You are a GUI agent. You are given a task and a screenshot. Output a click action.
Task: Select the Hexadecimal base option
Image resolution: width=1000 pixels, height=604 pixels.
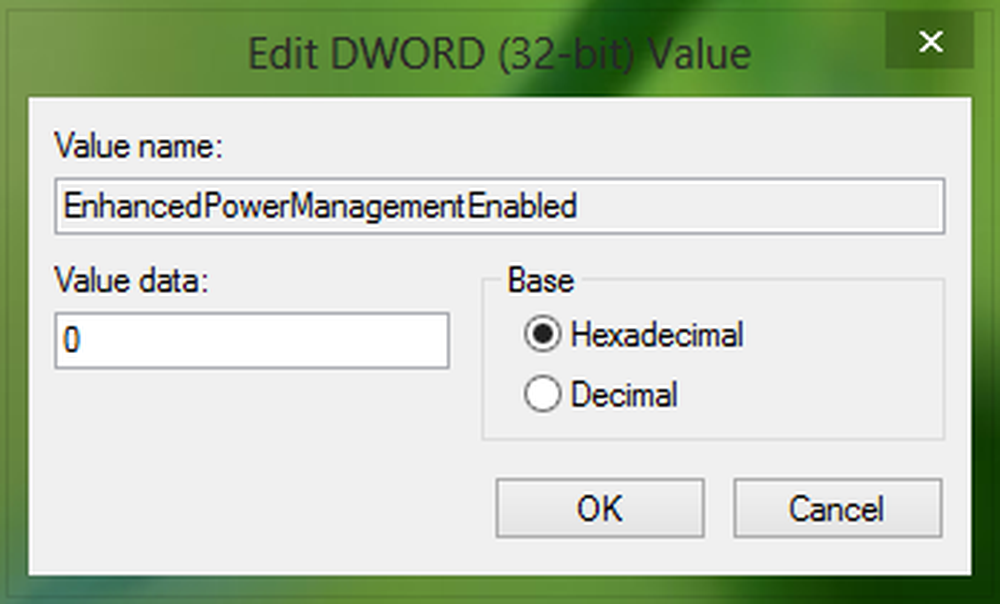point(633,334)
